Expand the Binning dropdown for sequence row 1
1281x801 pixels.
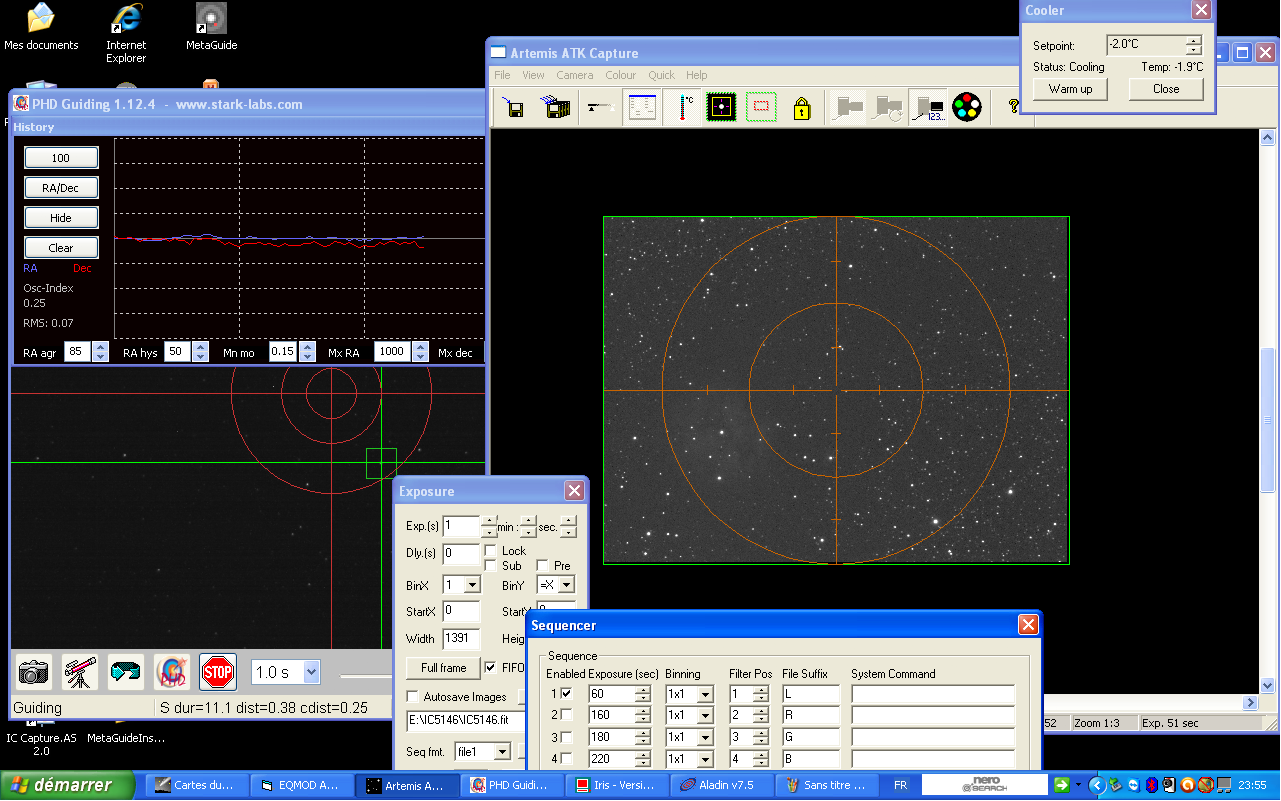(x=705, y=694)
